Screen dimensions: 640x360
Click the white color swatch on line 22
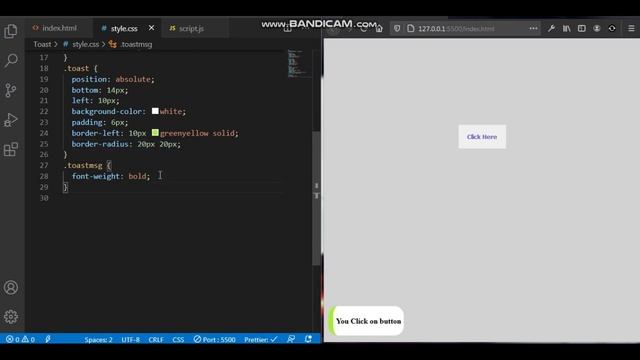[x=155, y=111]
